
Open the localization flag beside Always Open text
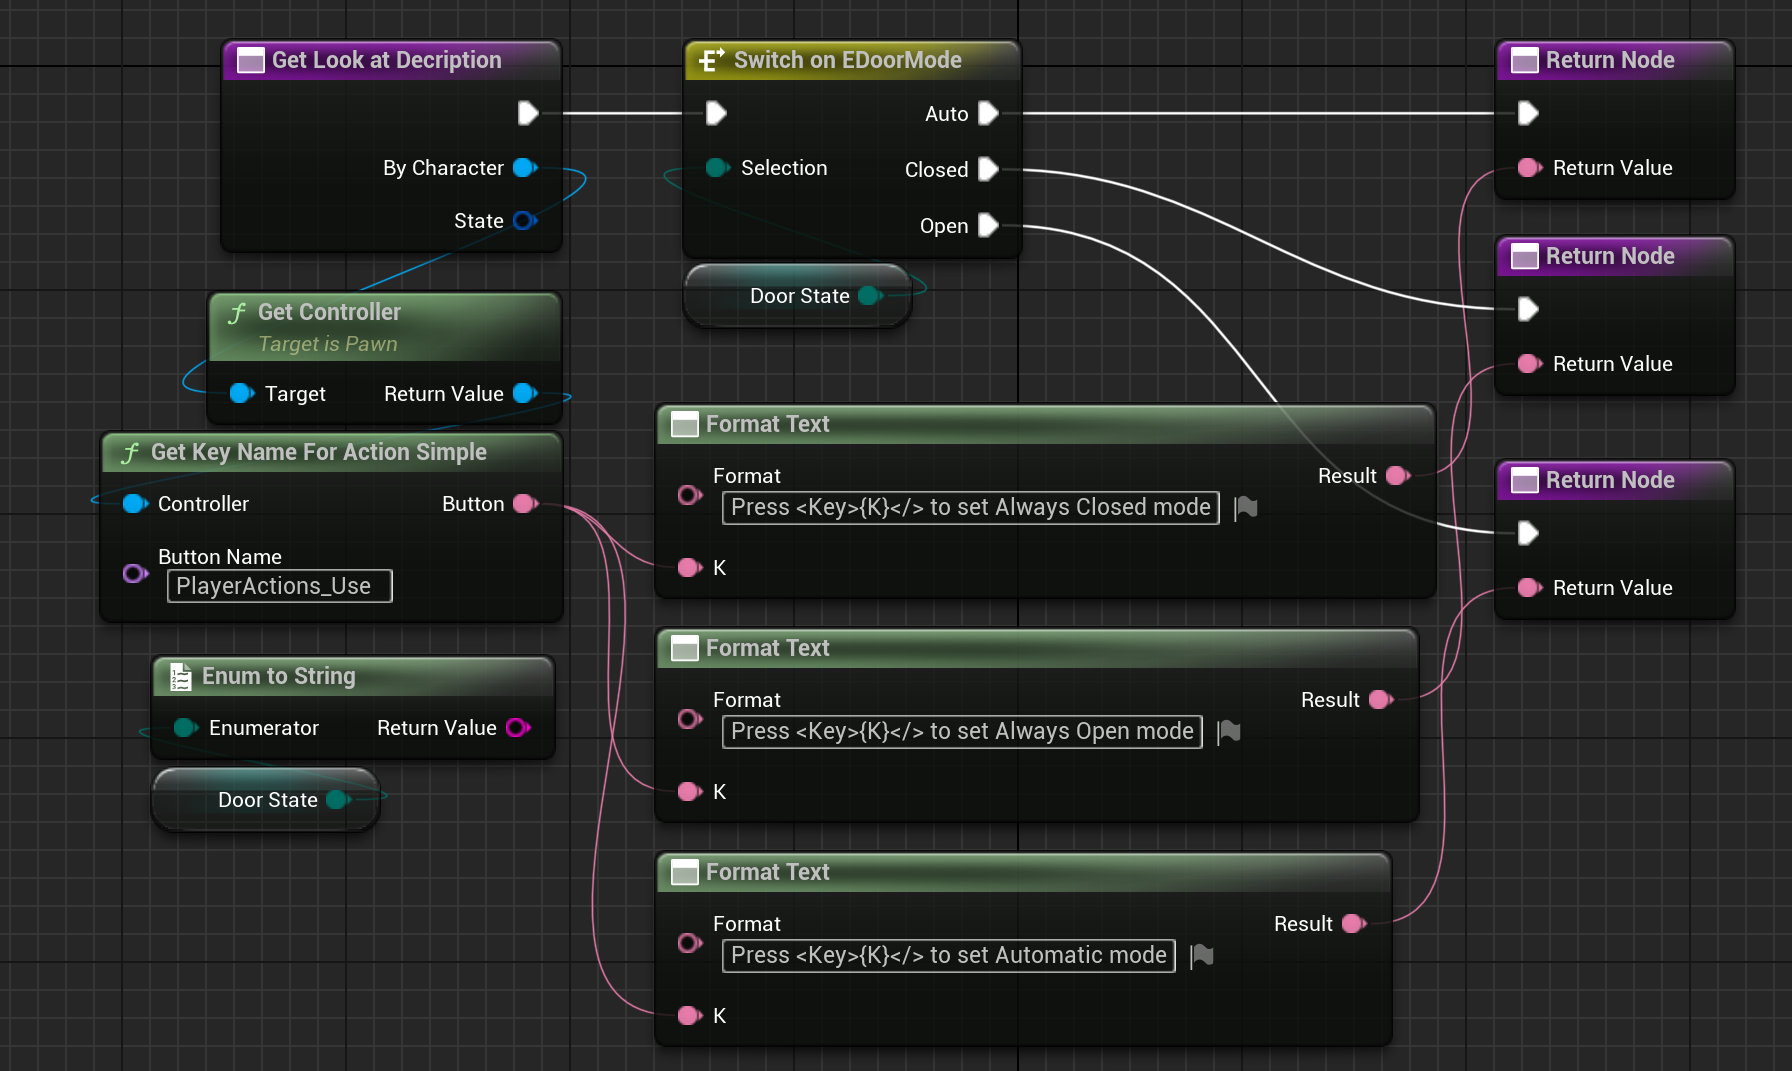coord(1229,732)
